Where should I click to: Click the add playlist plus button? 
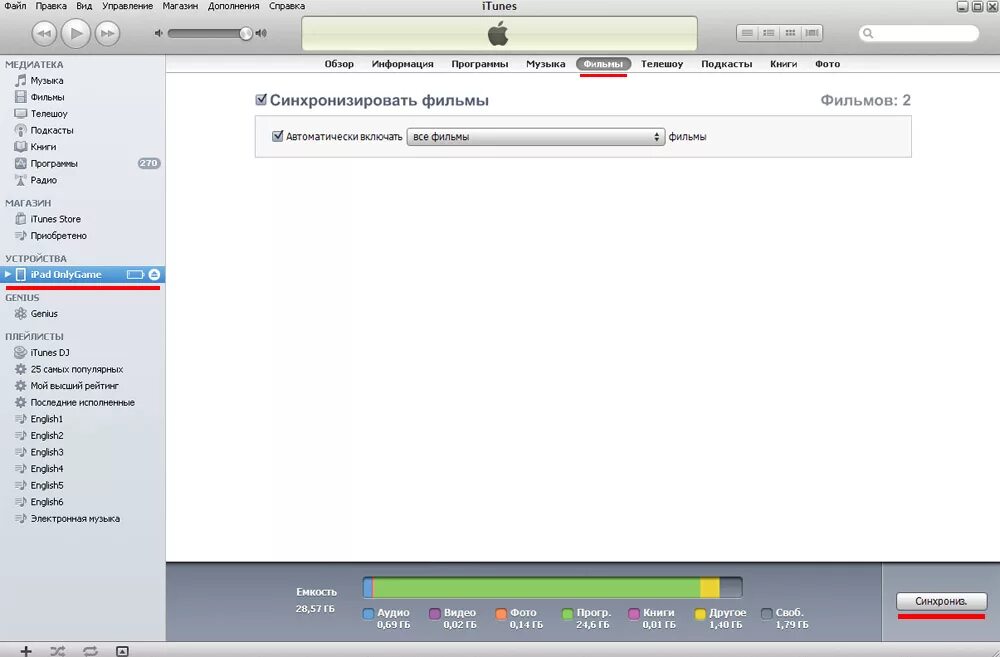26,651
